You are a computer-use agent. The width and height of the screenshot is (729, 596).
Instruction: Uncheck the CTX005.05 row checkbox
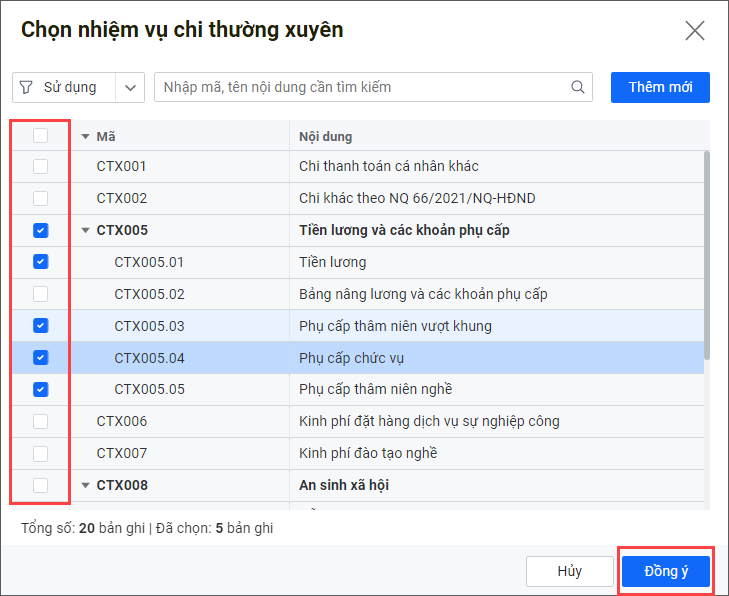(40, 389)
